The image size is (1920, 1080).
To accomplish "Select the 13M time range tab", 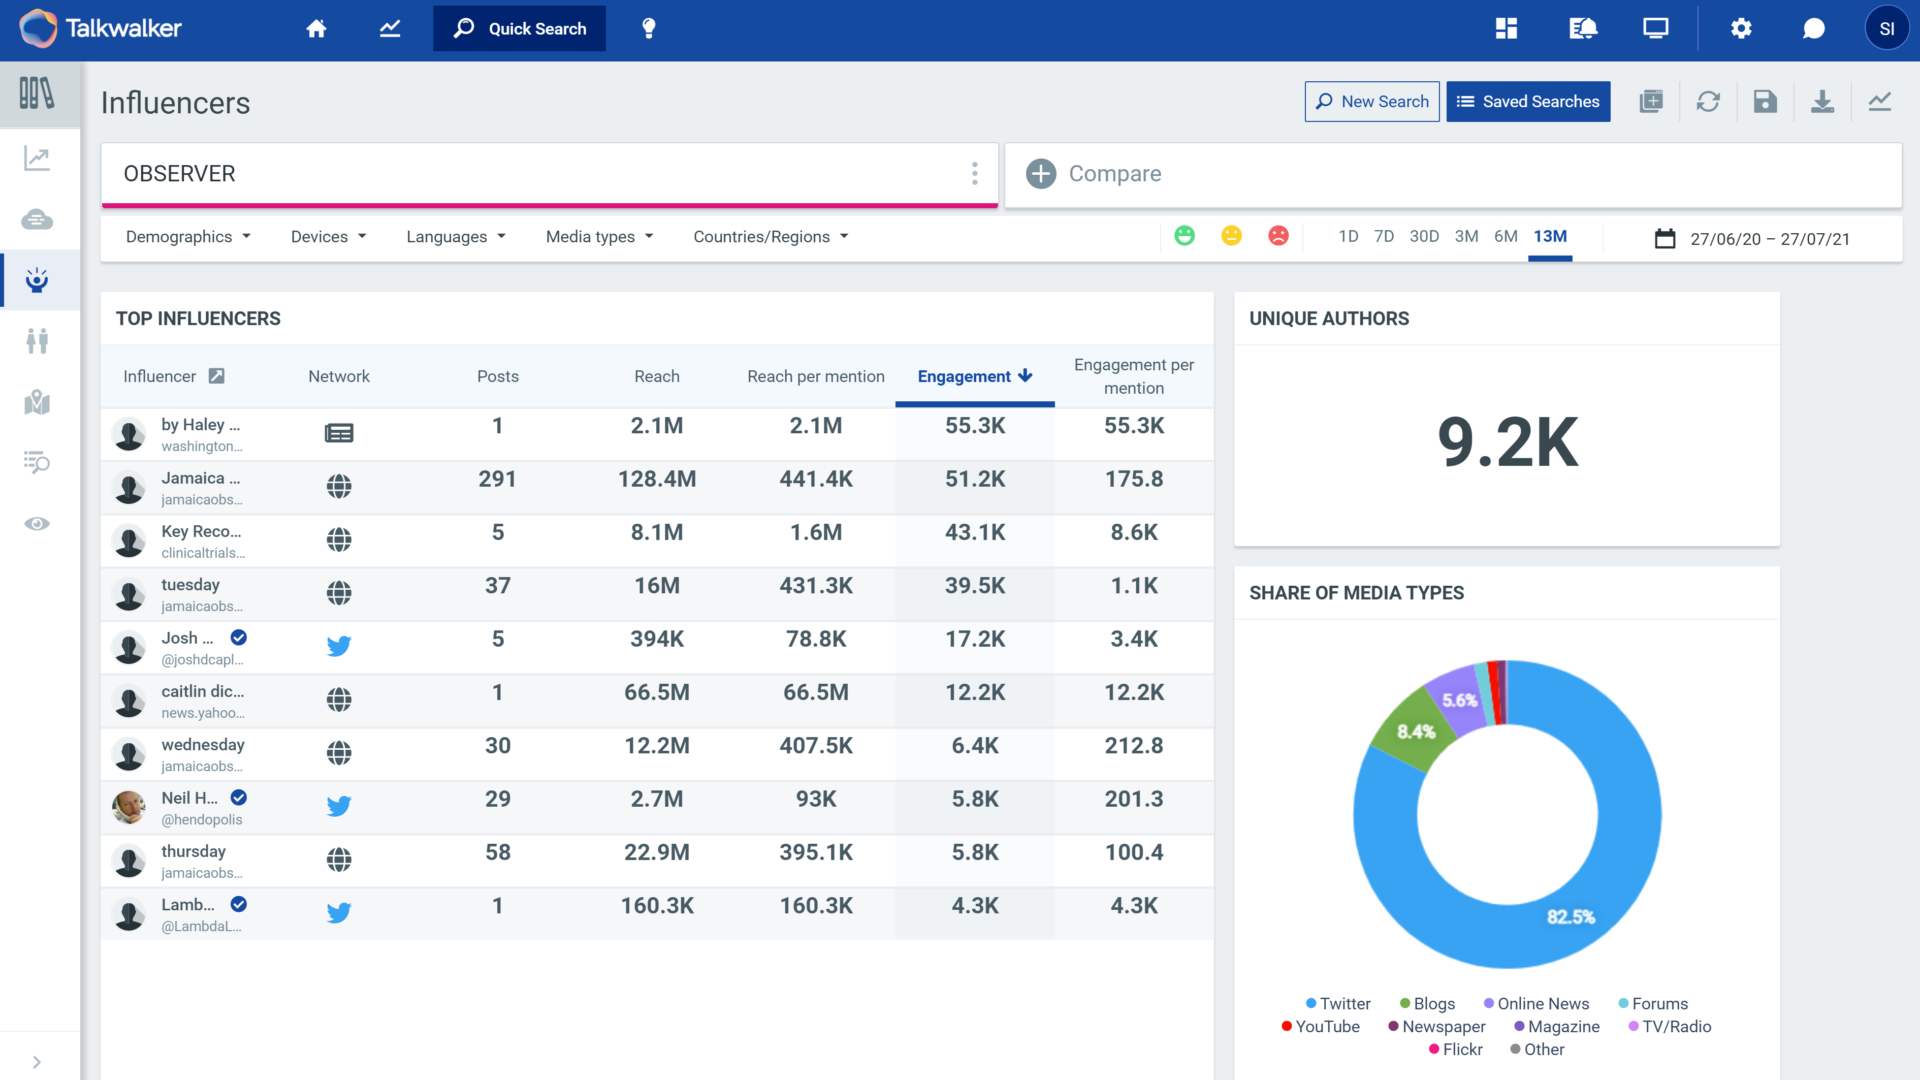I will 1550,236.
